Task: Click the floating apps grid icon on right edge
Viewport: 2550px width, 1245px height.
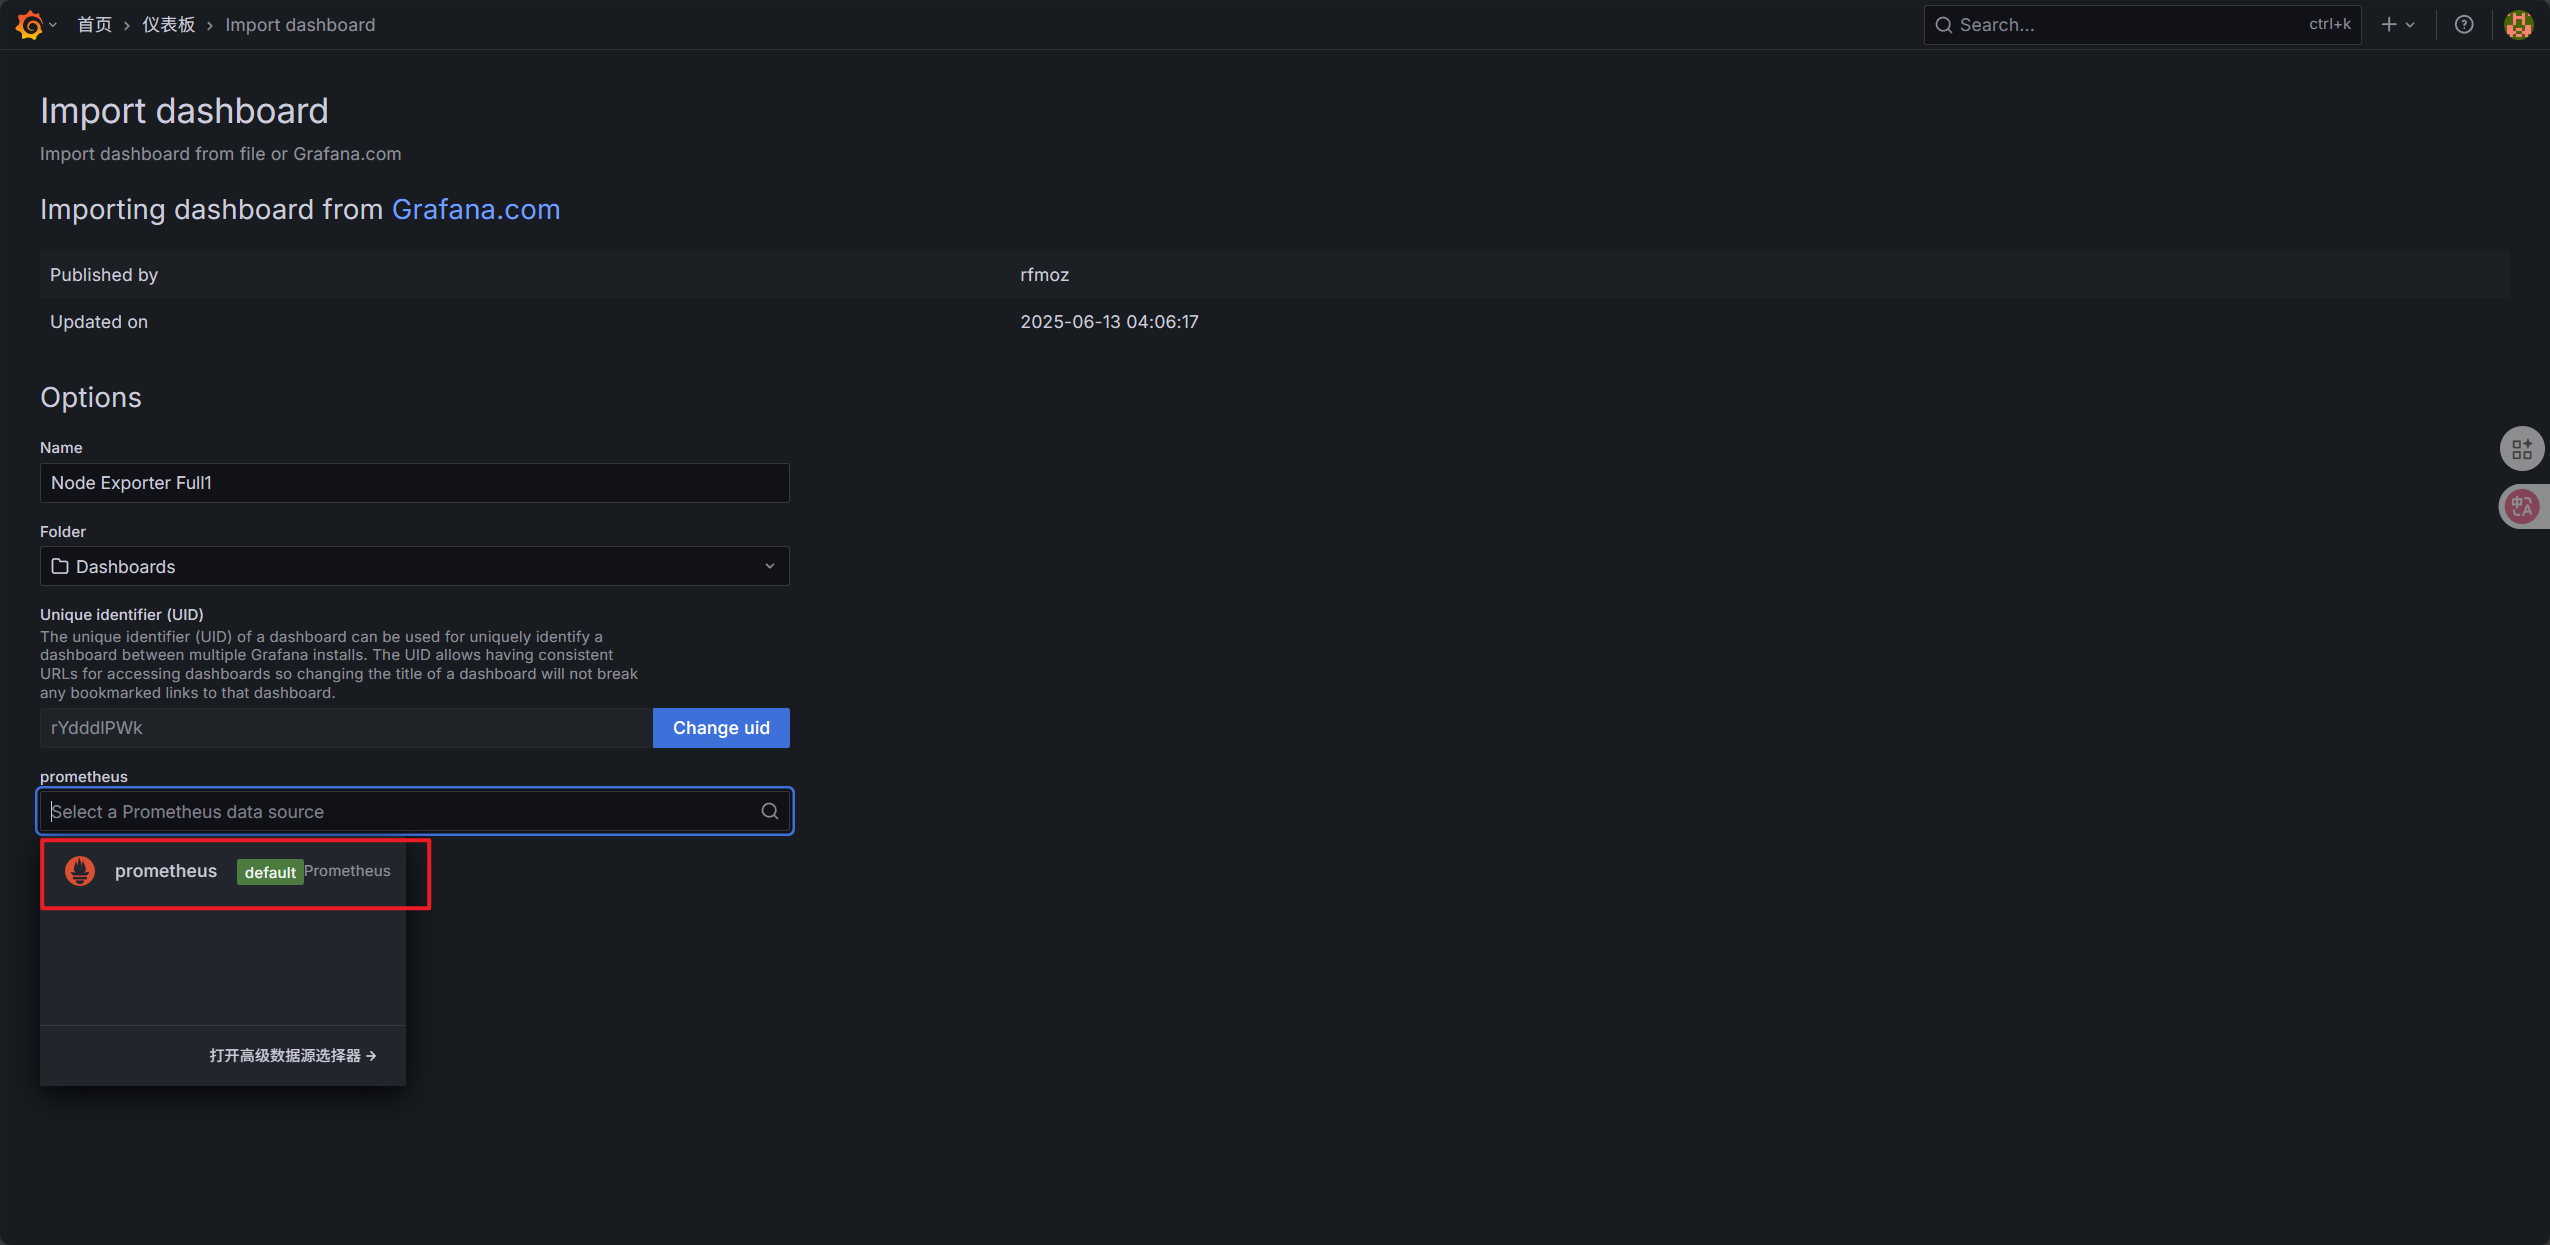Action: pyautogui.click(x=2522, y=449)
